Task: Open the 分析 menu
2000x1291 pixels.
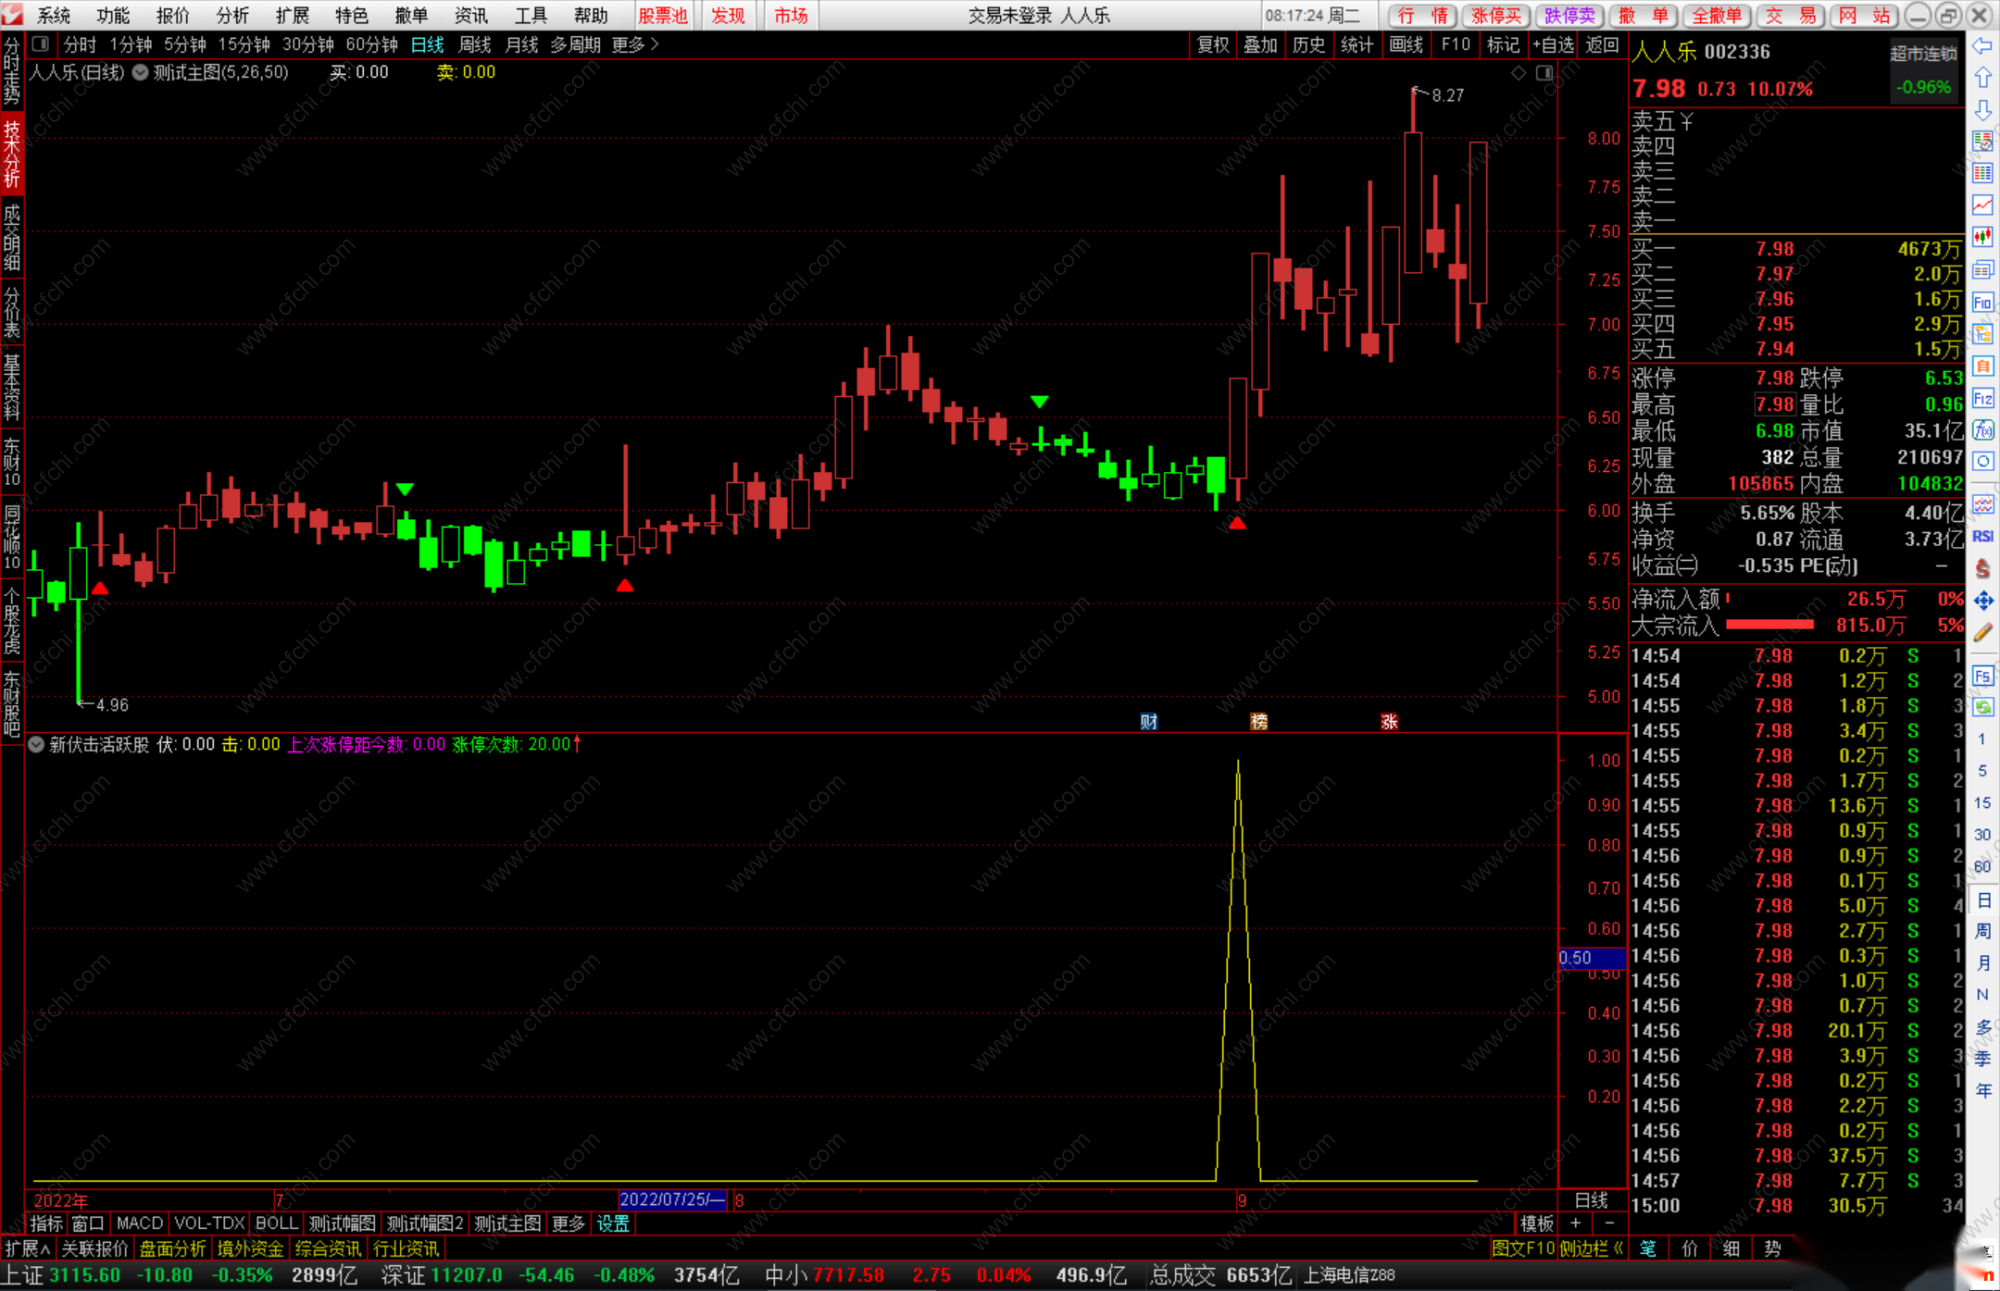Action: [x=232, y=15]
